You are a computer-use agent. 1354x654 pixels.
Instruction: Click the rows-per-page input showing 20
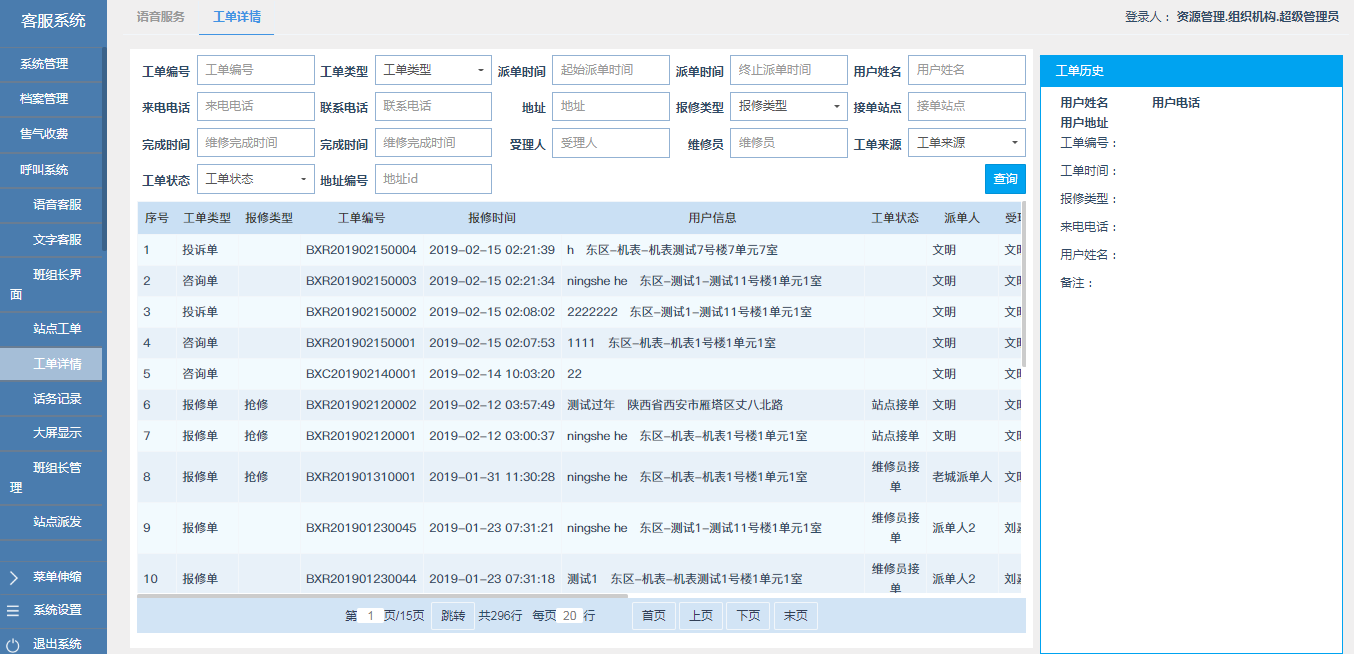coord(569,616)
